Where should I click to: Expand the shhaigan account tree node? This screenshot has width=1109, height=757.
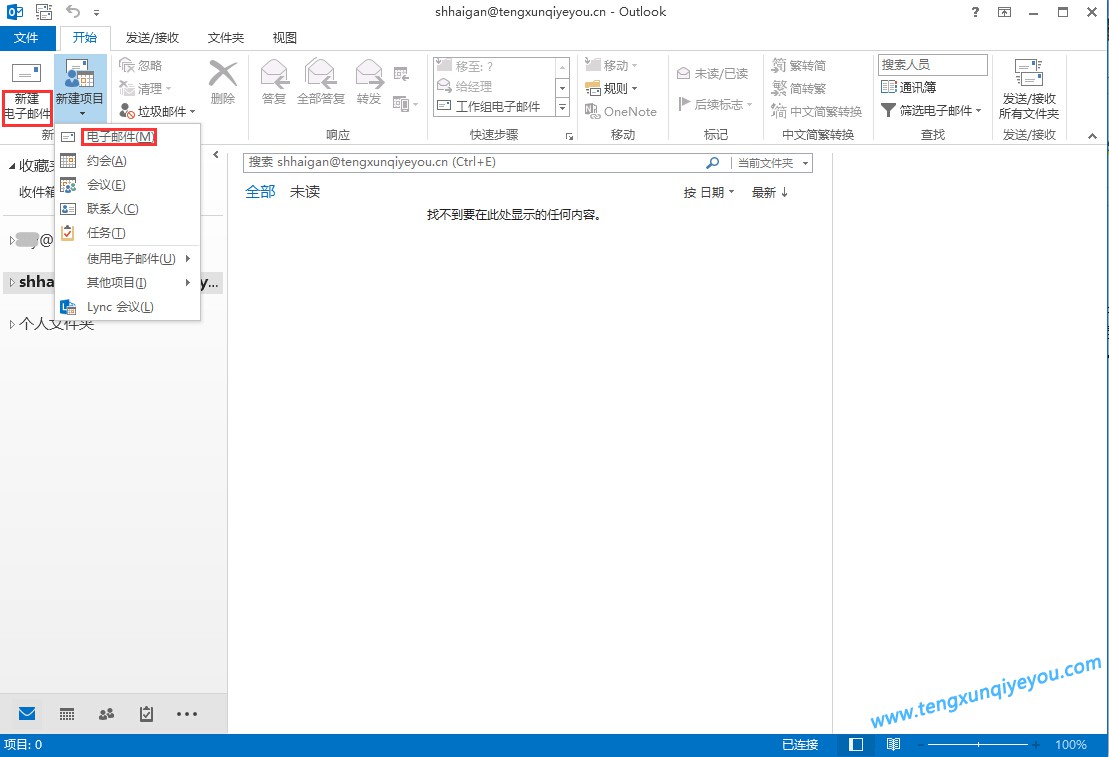(x=12, y=283)
